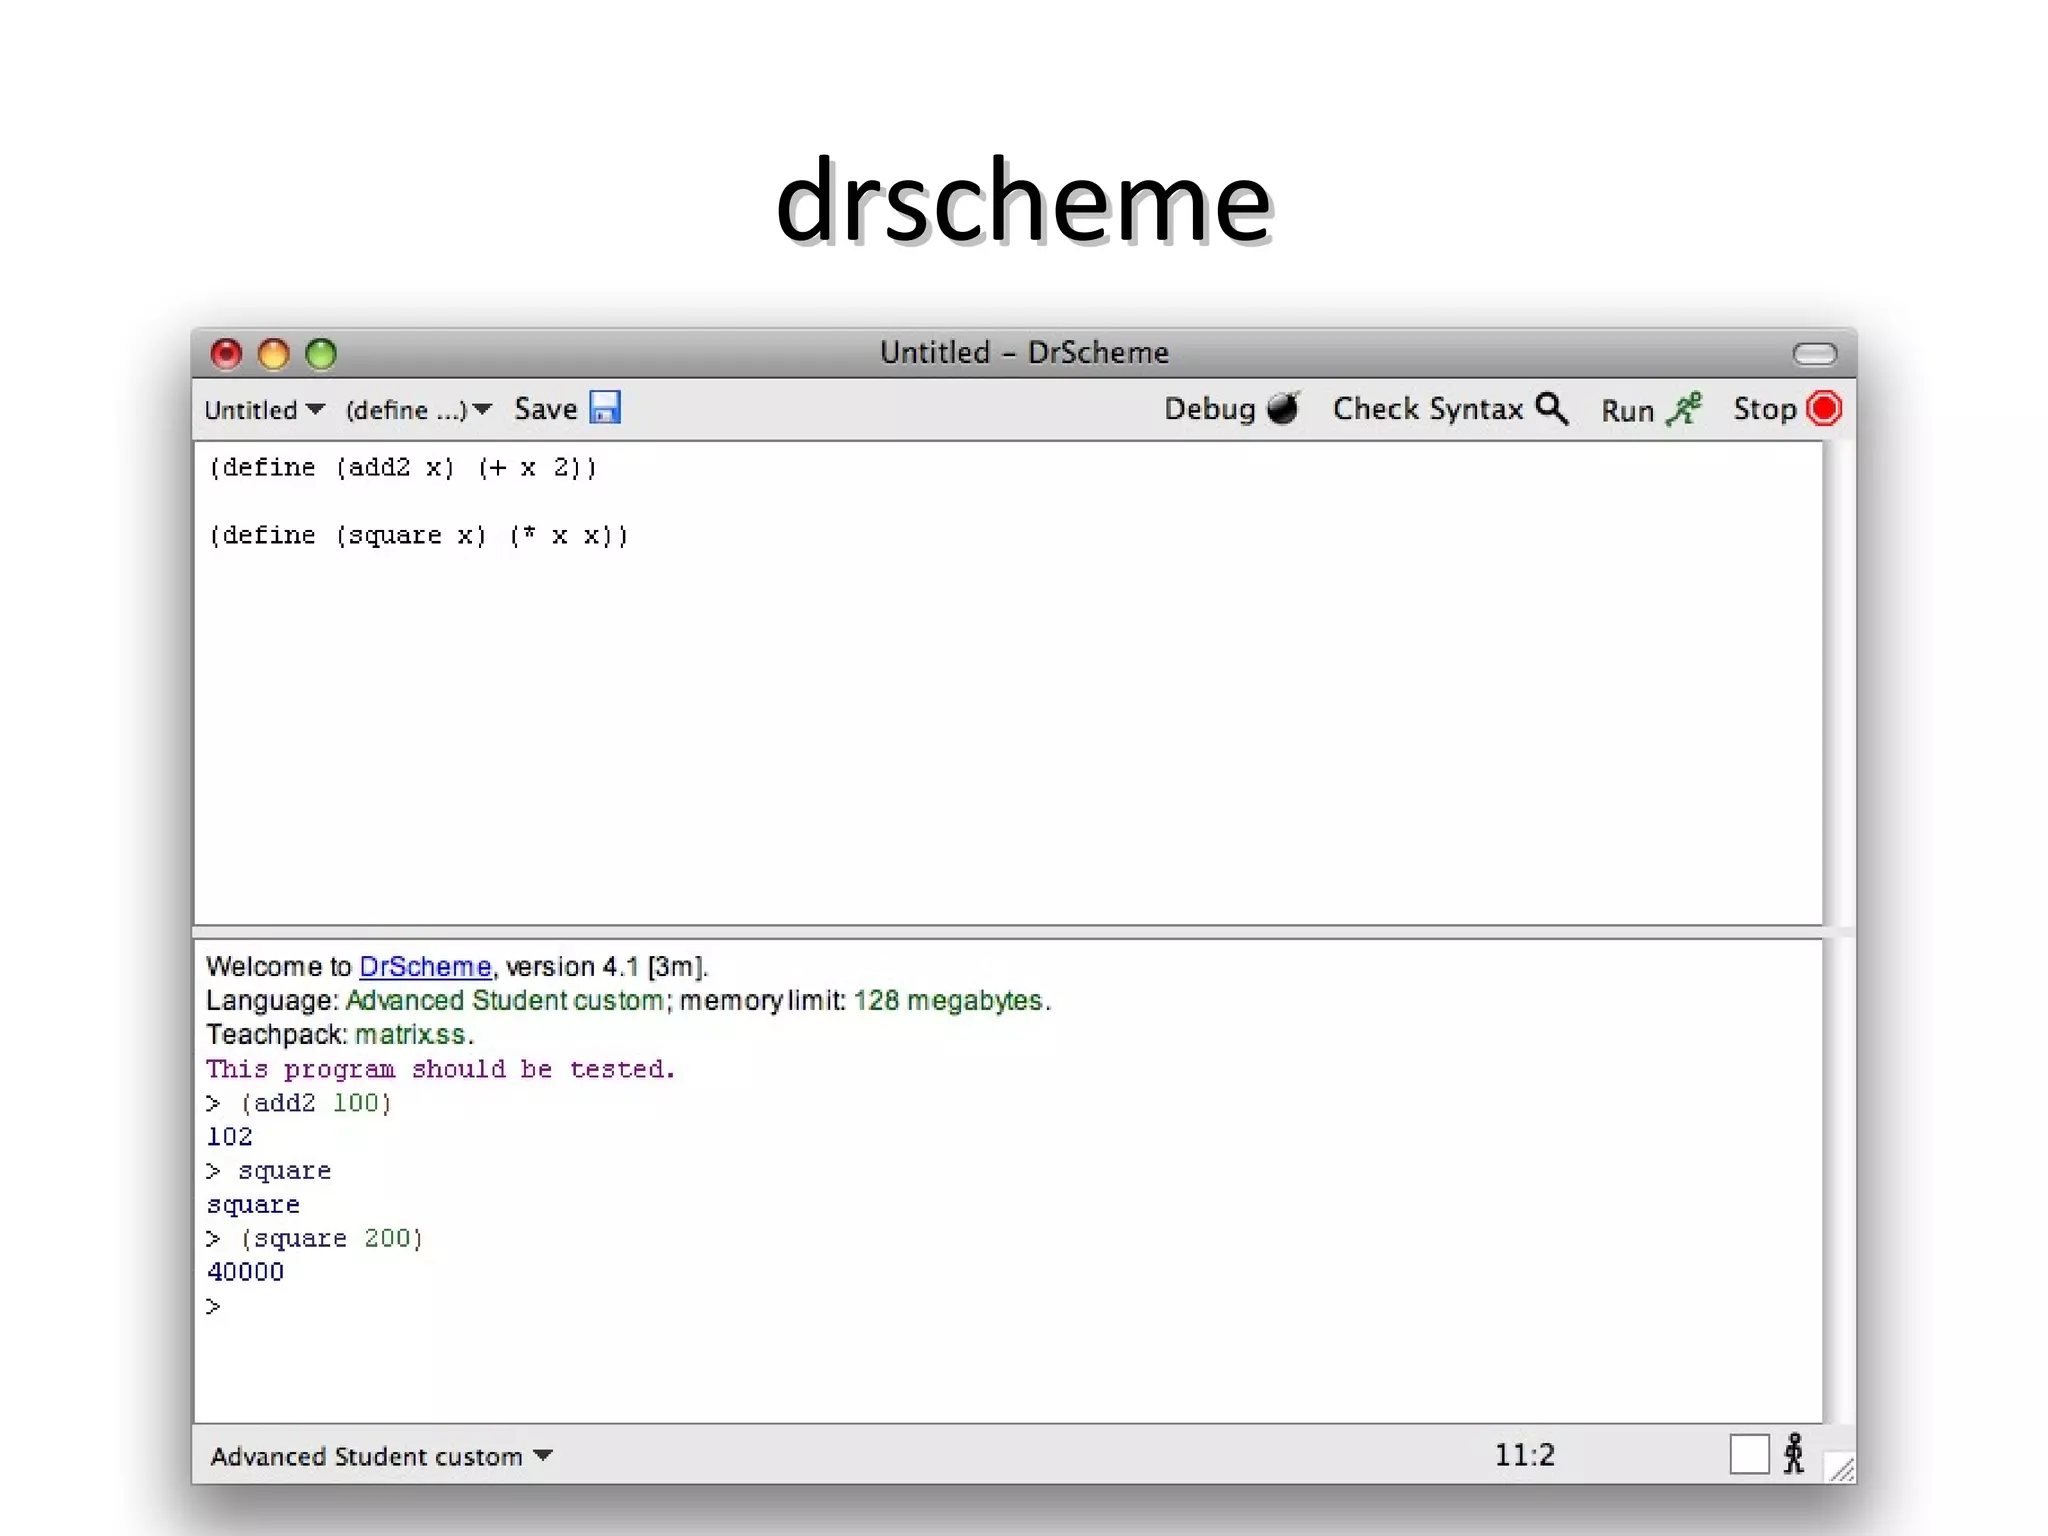Click the empty prompt at the bottom

(x=213, y=1306)
